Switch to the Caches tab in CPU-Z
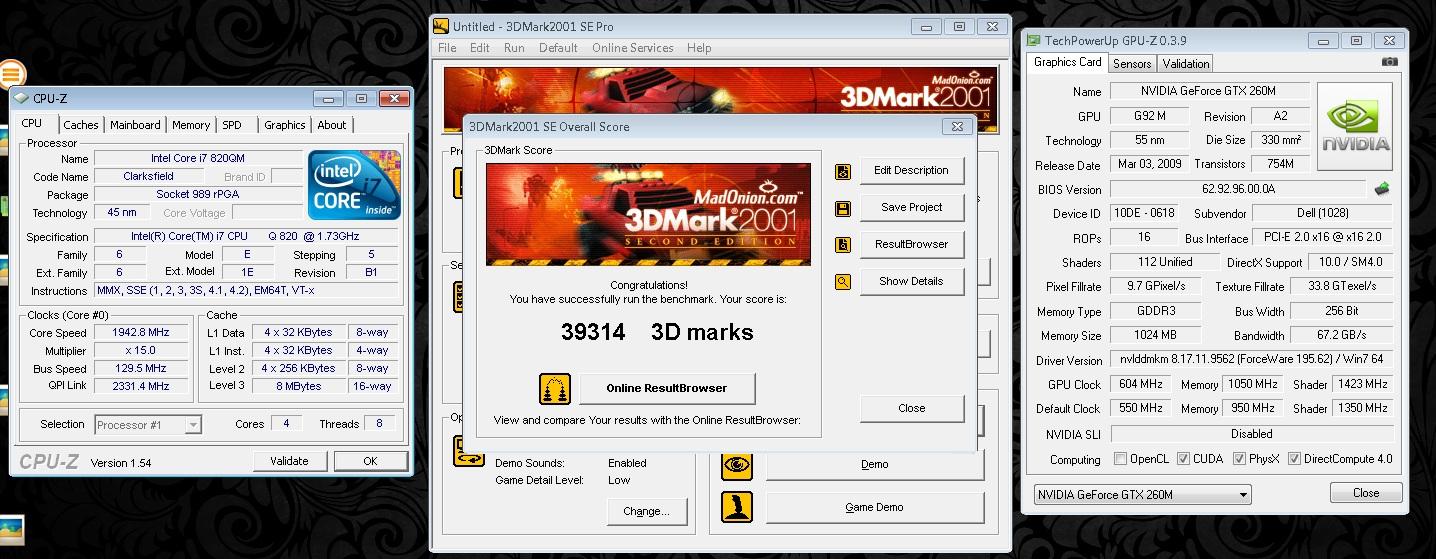The width and height of the screenshot is (1436, 559). tap(81, 125)
